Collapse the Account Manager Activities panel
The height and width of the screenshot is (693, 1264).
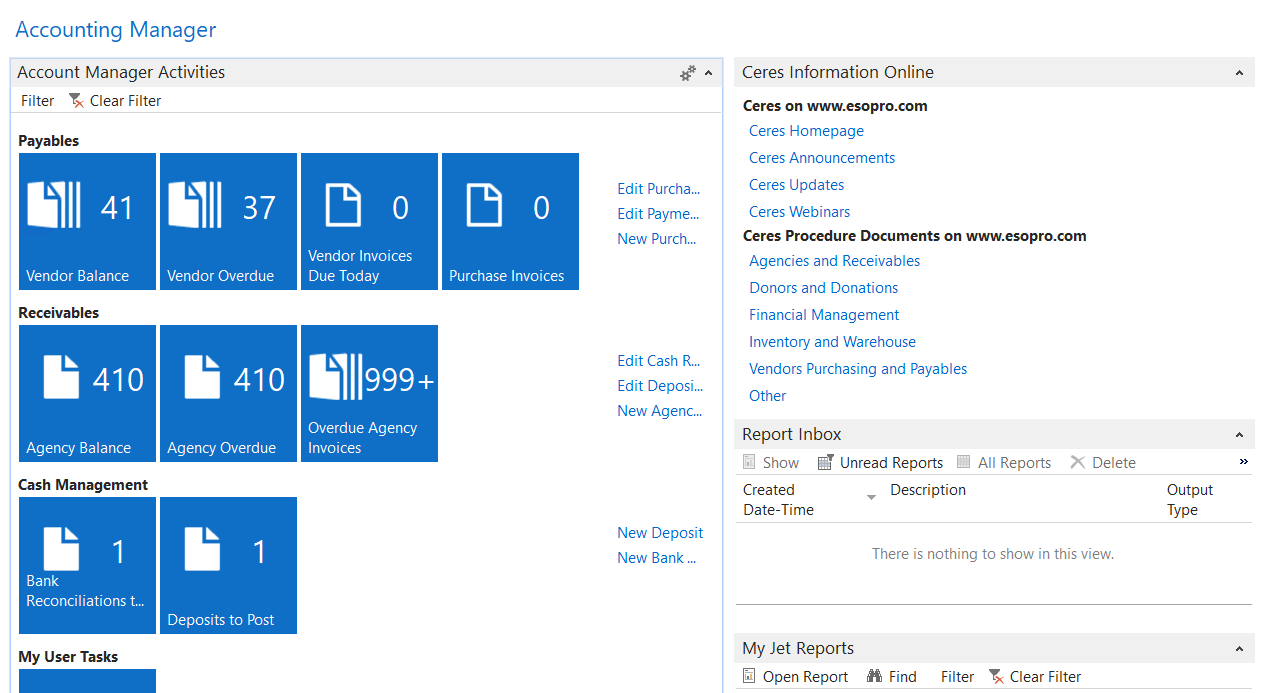click(x=709, y=73)
